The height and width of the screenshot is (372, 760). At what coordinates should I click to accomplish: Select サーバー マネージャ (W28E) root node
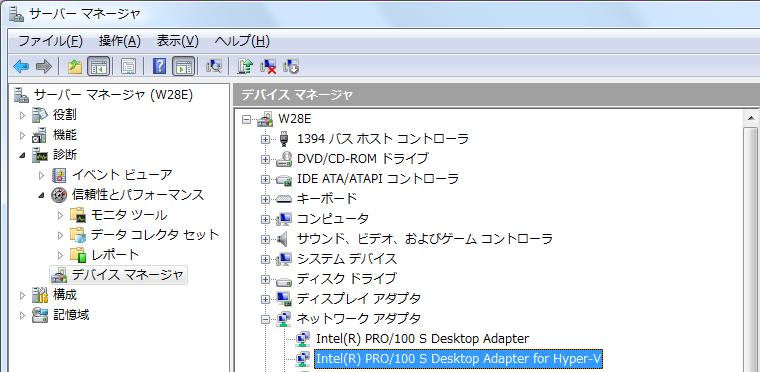tap(113, 95)
